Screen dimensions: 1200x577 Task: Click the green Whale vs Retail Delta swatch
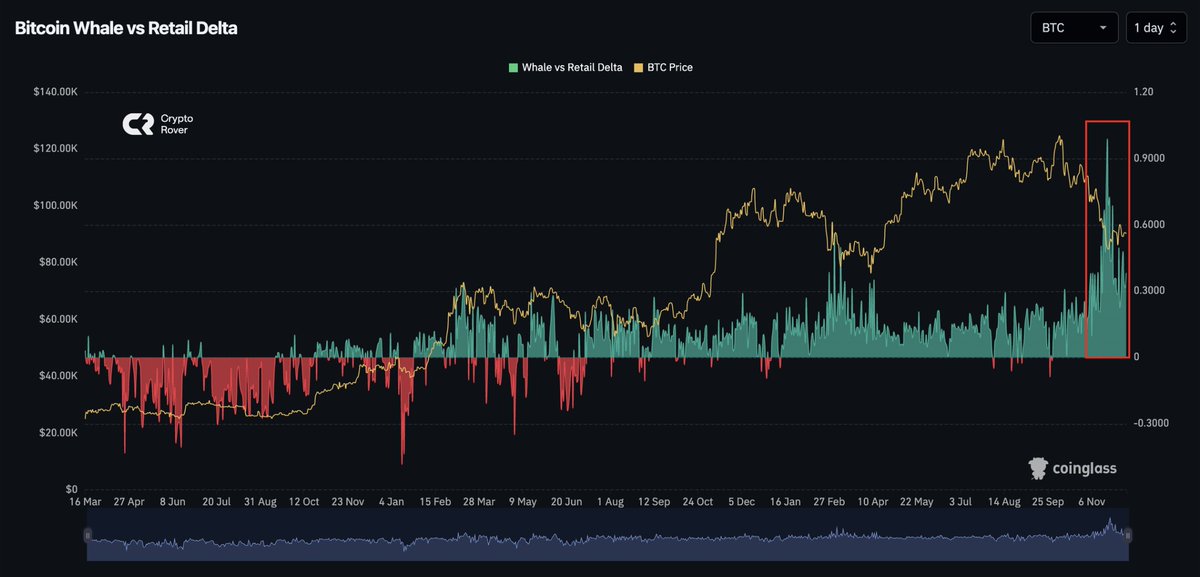[514, 68]
